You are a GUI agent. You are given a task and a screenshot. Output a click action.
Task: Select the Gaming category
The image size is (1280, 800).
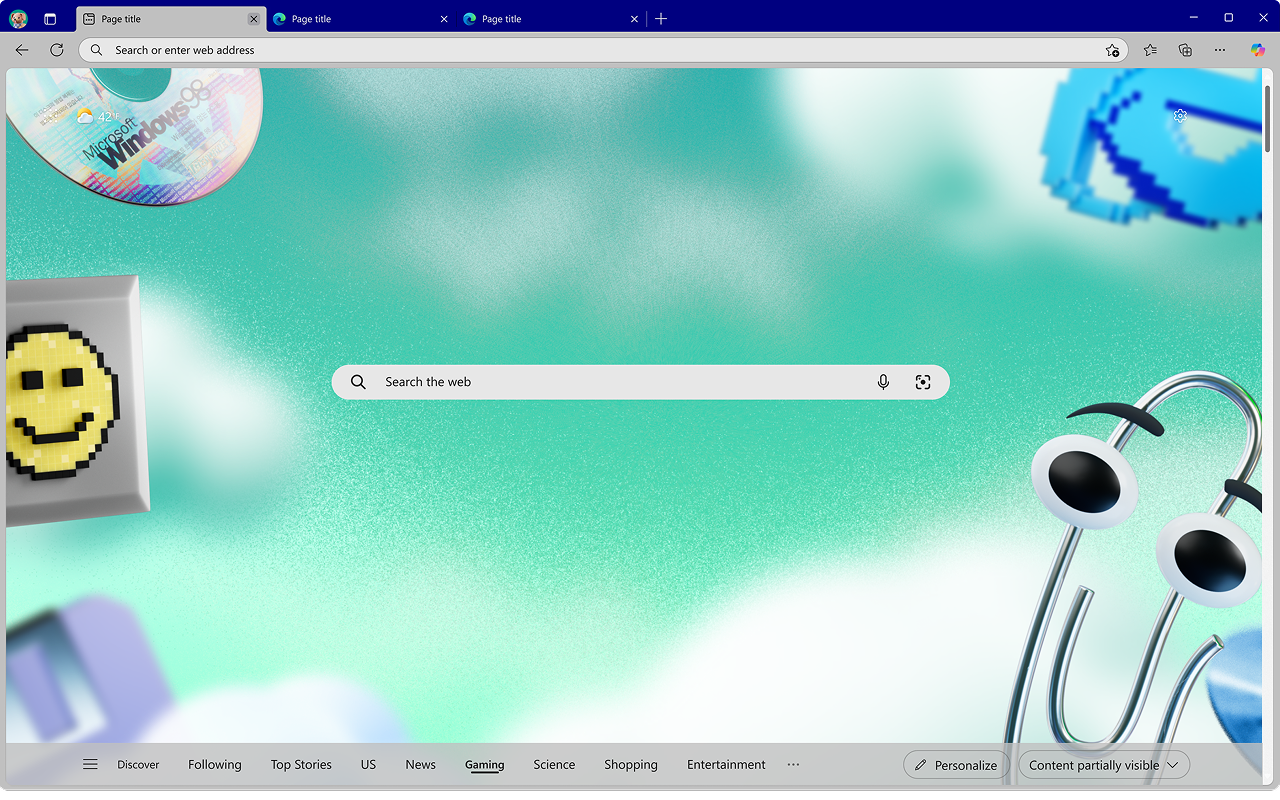484,765
